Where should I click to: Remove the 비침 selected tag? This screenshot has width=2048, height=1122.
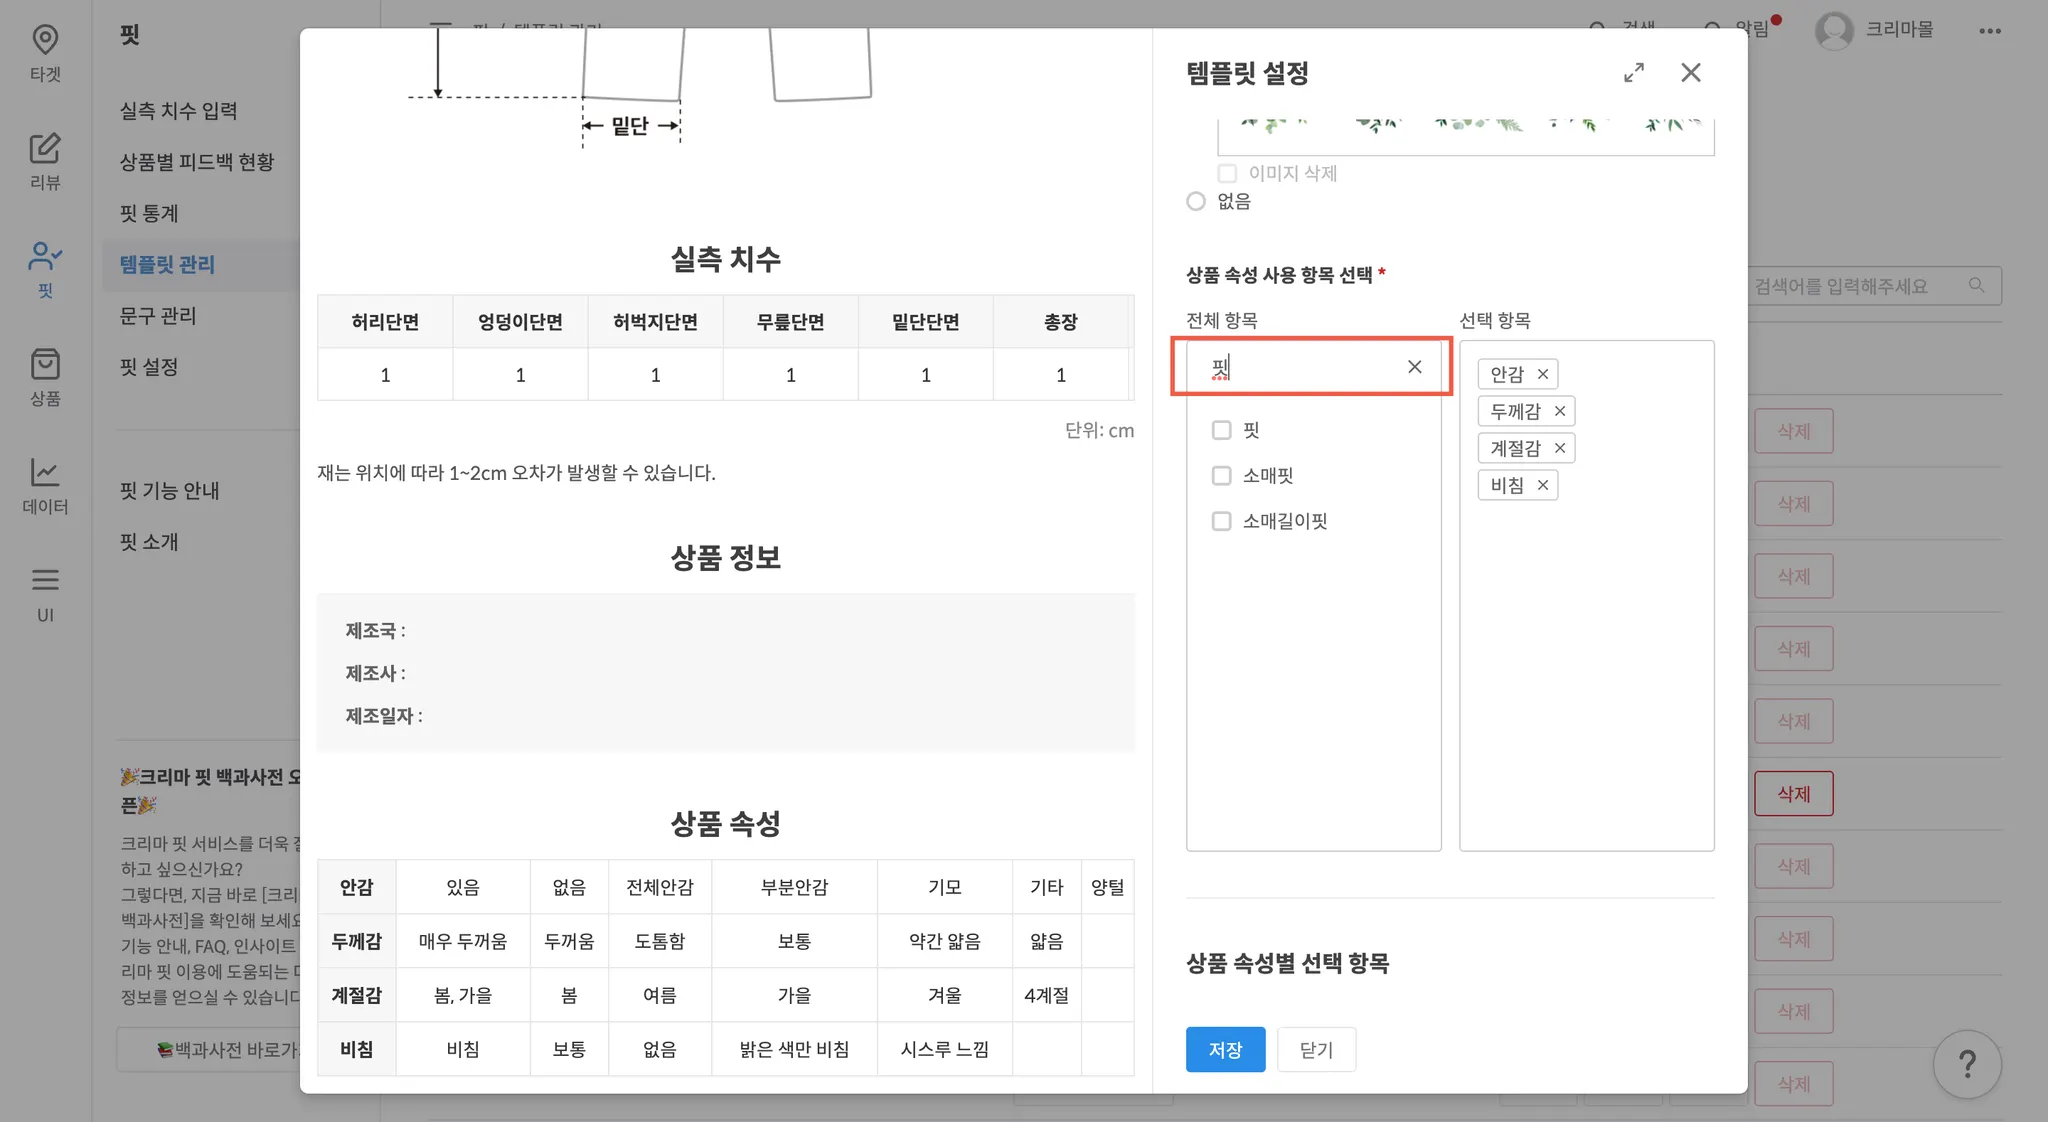point(1543,485)
